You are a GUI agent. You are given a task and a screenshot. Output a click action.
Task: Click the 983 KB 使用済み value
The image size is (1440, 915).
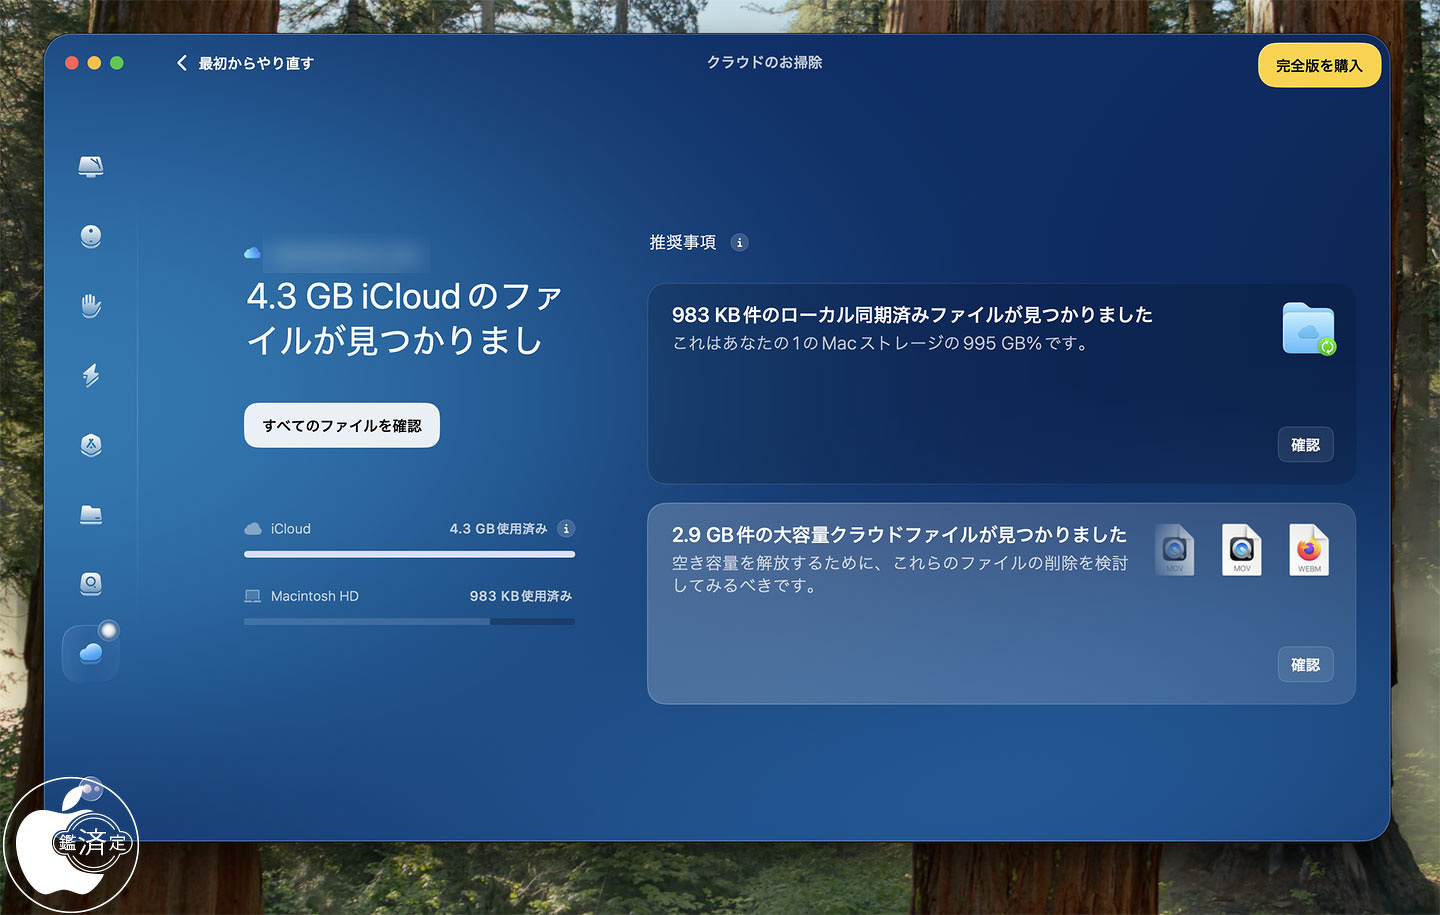(521, 596)
